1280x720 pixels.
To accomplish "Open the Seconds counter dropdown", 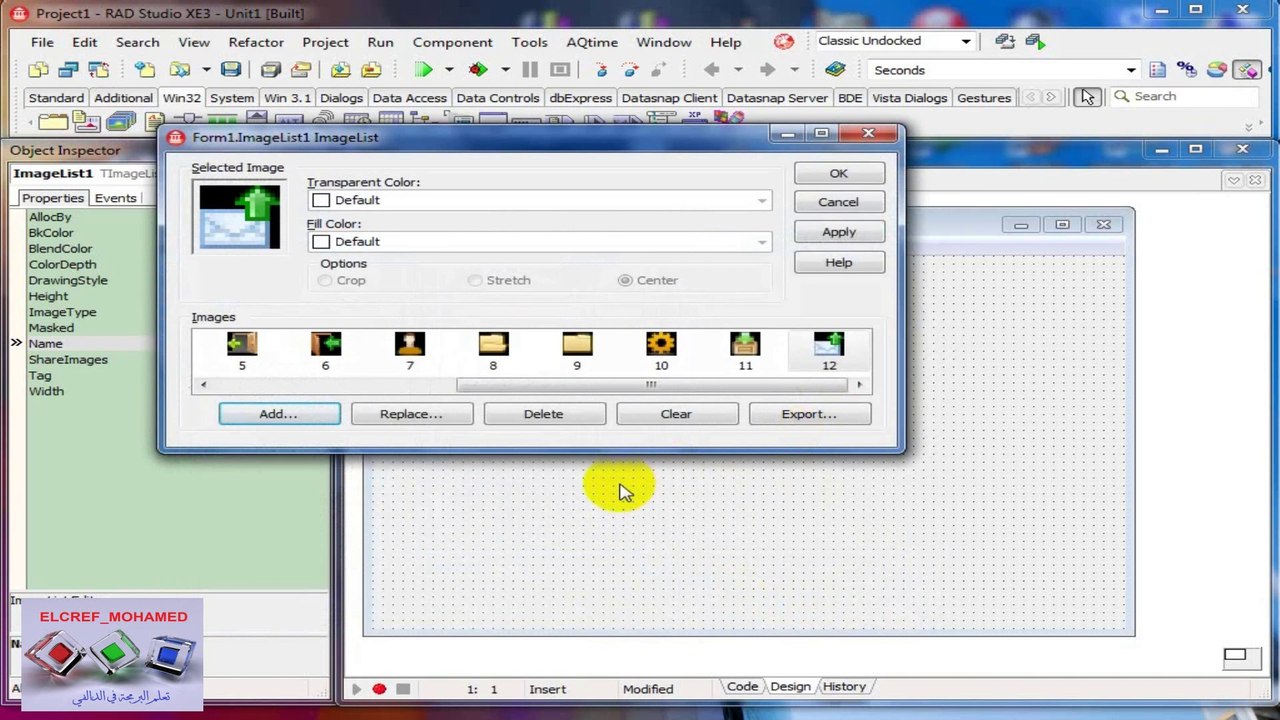I will pos(1131,70).
